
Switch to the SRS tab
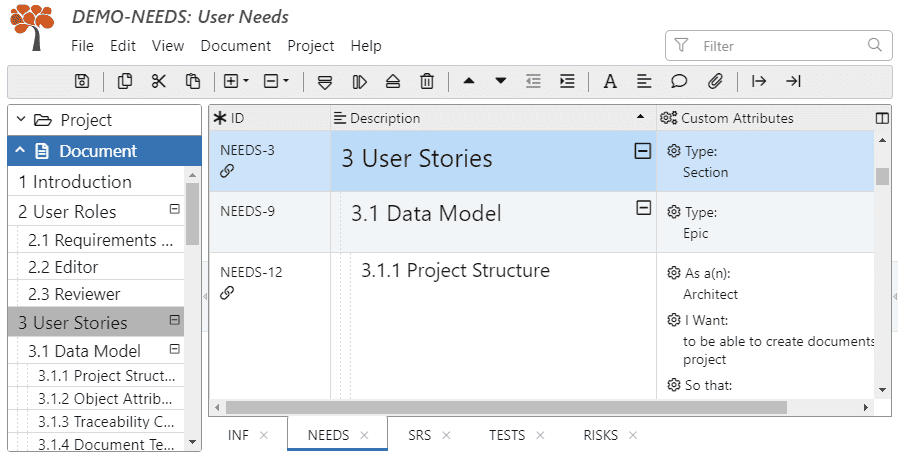[x=419, y=435]
